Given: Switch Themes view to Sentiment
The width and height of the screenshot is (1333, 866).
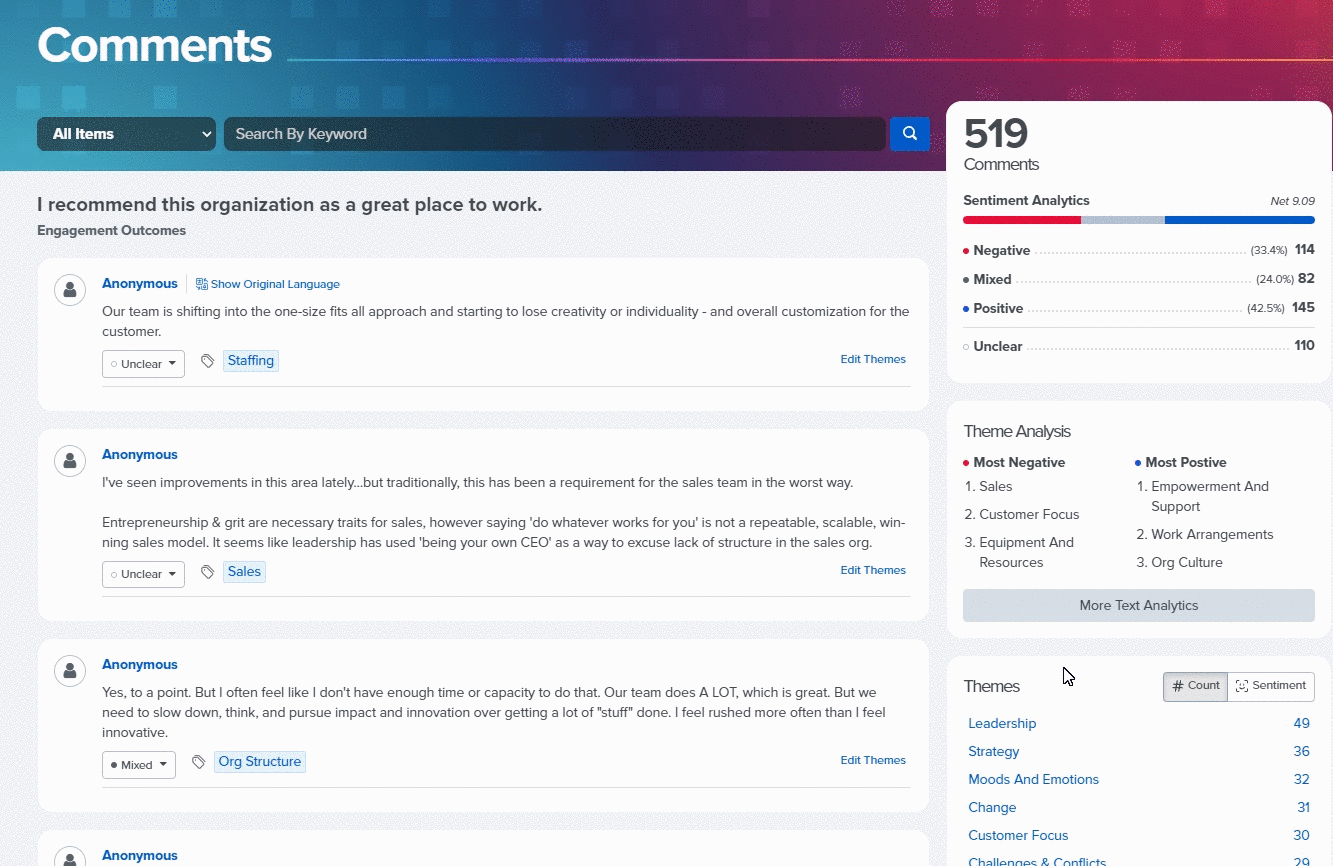Looking at the screenshot, I should tap(1271, 686).
